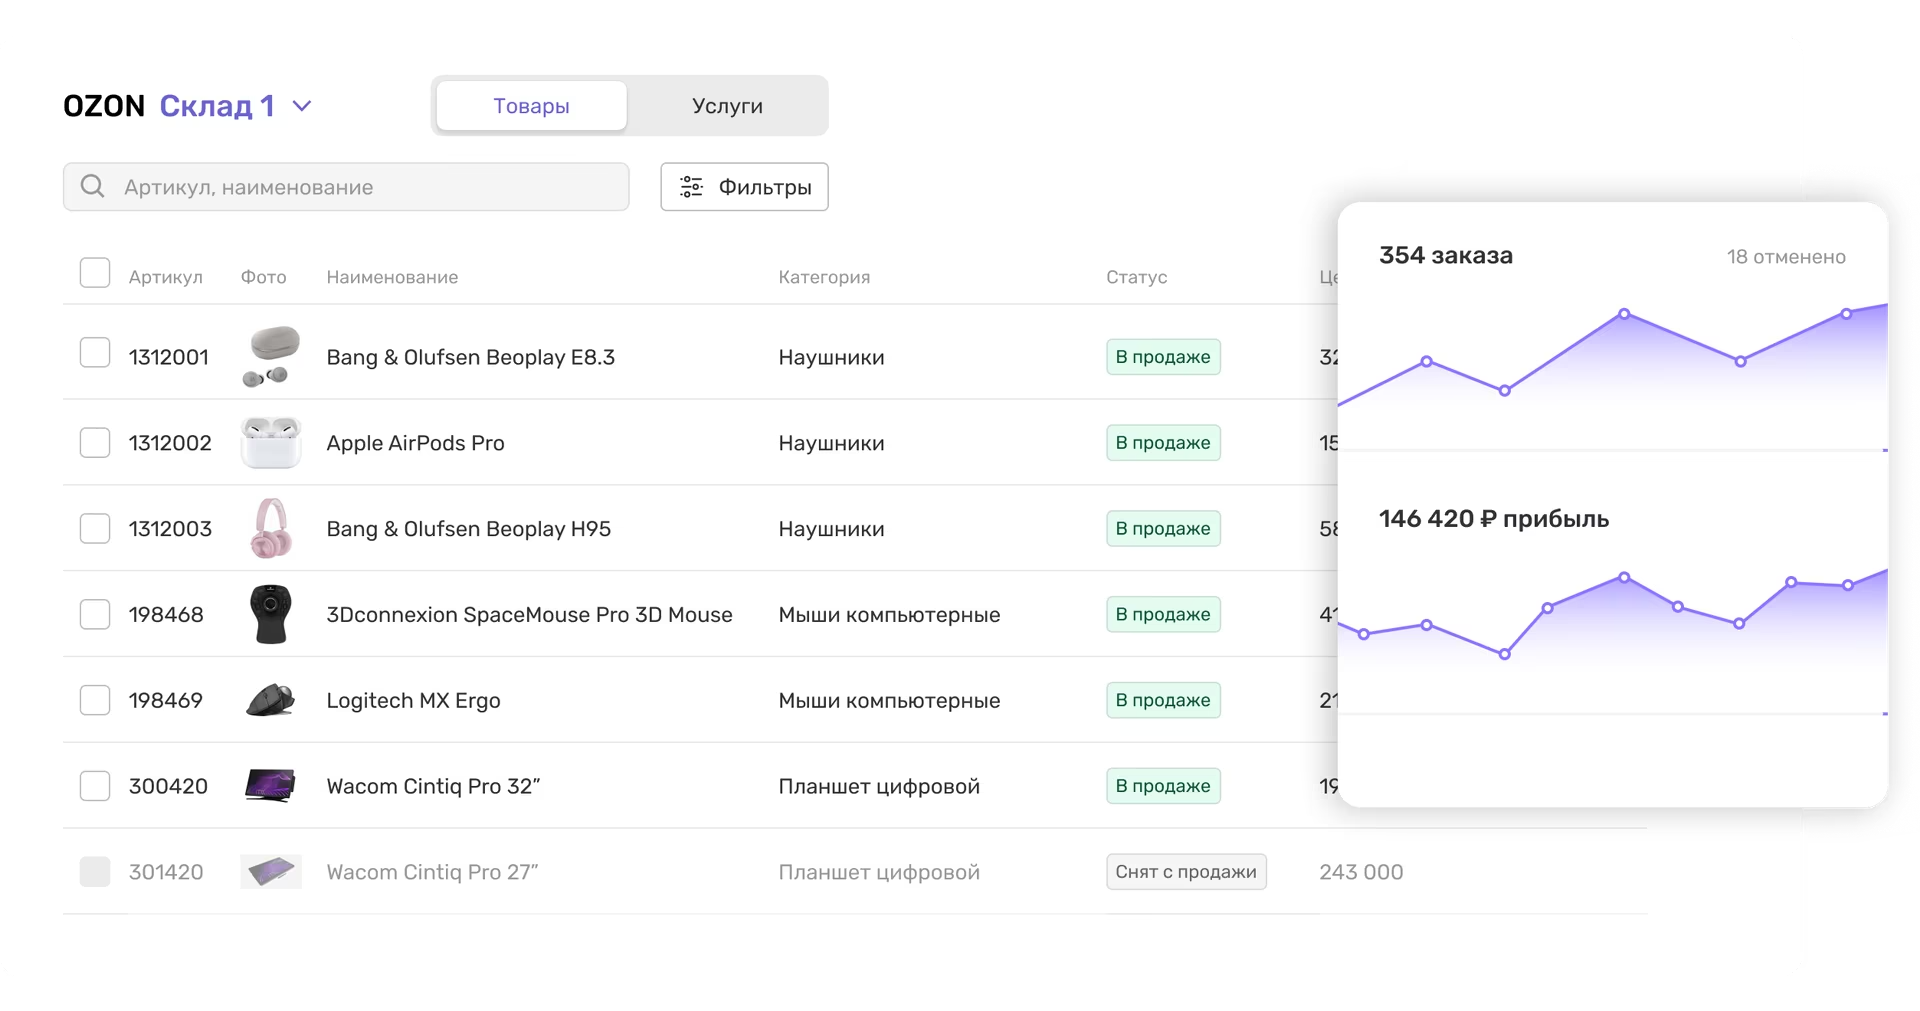
Task: Check the box for article 1312001
Action: pos(95,353)
